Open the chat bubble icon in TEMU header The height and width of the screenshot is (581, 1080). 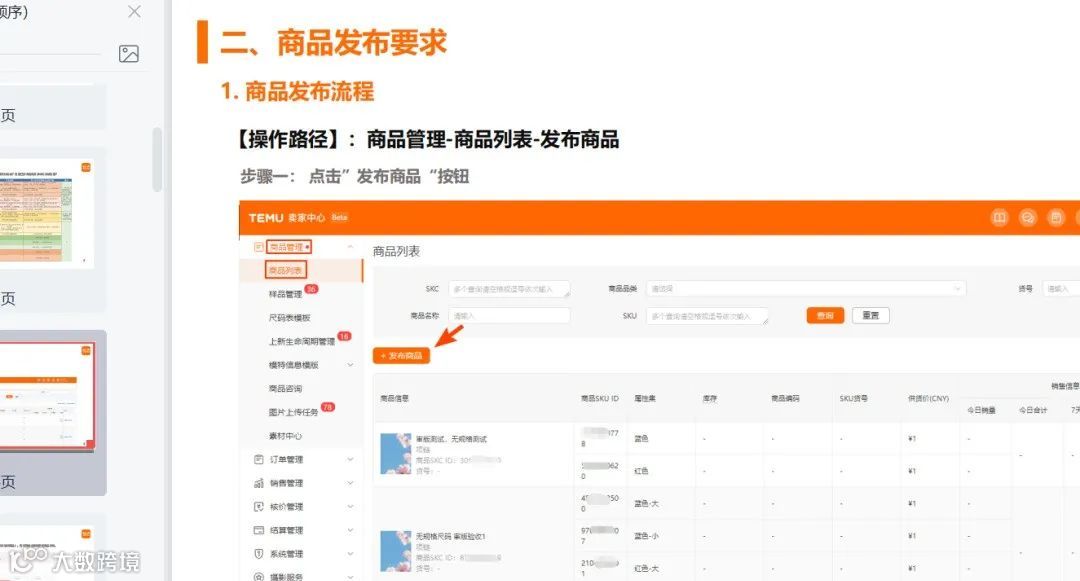click(1027, 218)
